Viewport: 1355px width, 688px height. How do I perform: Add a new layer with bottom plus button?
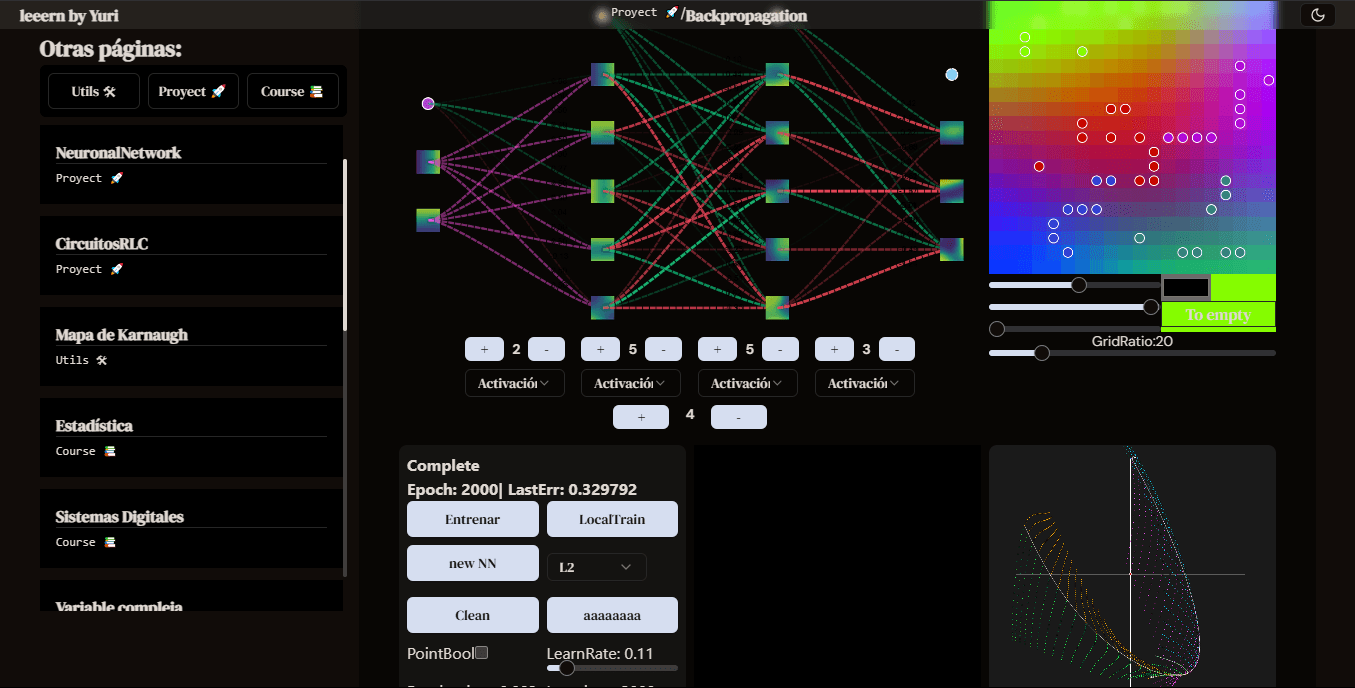(x=641, y=417)
